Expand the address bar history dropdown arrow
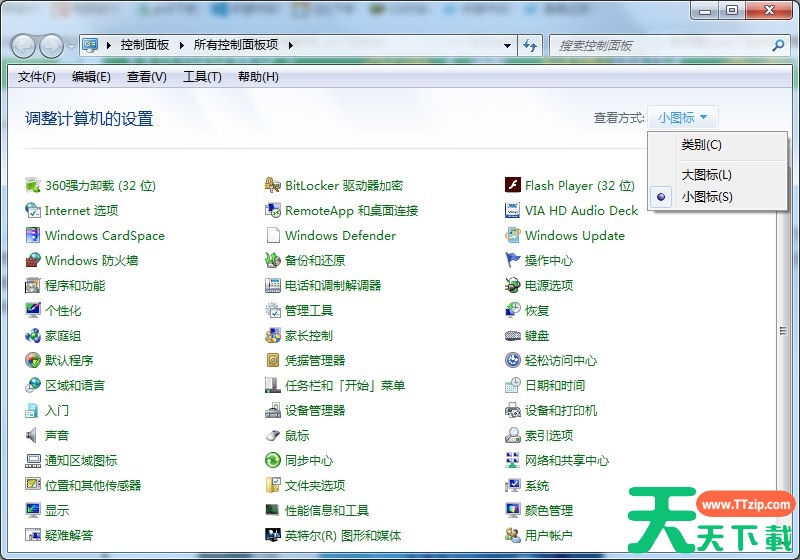The height and width of the screenshot is (560, 800). click(506, 45)
